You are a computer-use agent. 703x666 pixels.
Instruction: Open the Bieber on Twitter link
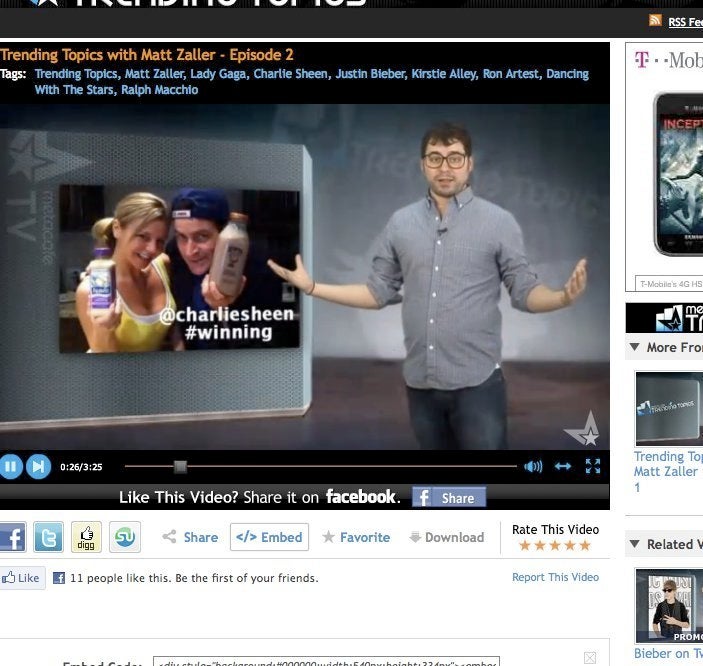click(x=668, y=653)
